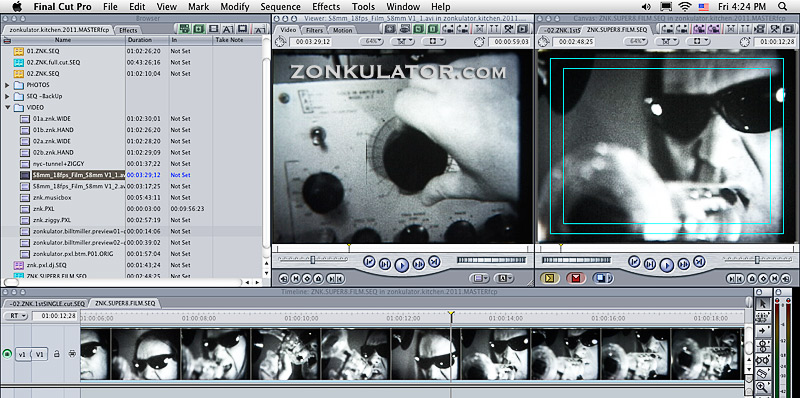Expand the PHOTOS bin
Screen dimensions: 800x398
click(7, 85)
